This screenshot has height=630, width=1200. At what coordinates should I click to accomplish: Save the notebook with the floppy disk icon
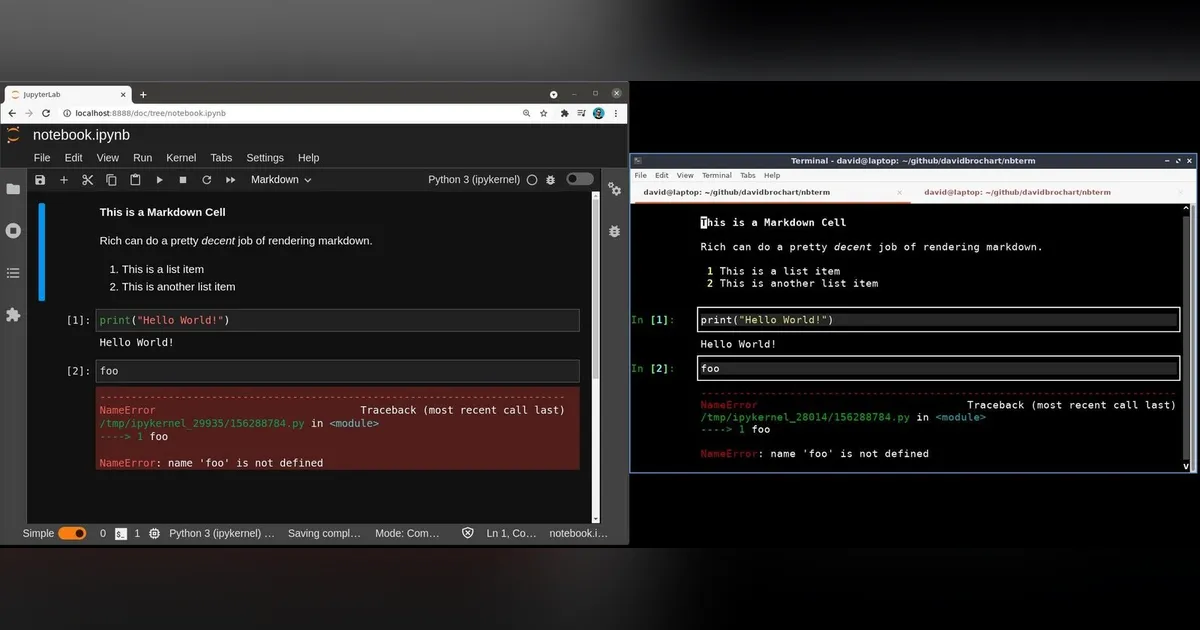[x=40, y=180]
